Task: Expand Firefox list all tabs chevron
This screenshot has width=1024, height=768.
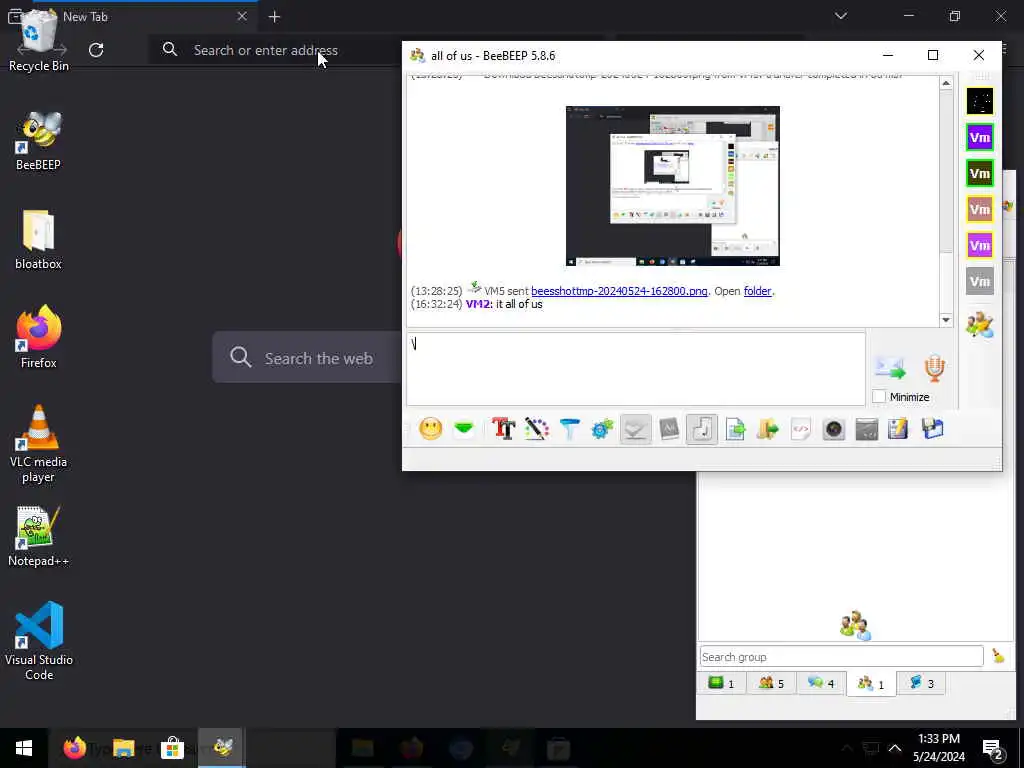Action: (x=840, y=16)
